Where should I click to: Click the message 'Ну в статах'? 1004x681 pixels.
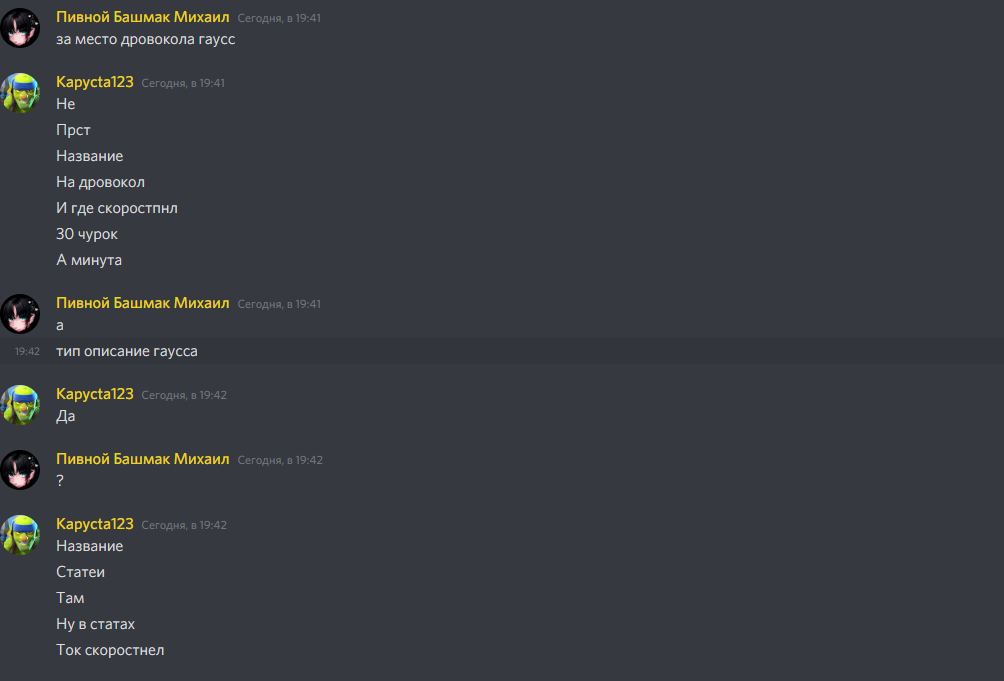95,624
